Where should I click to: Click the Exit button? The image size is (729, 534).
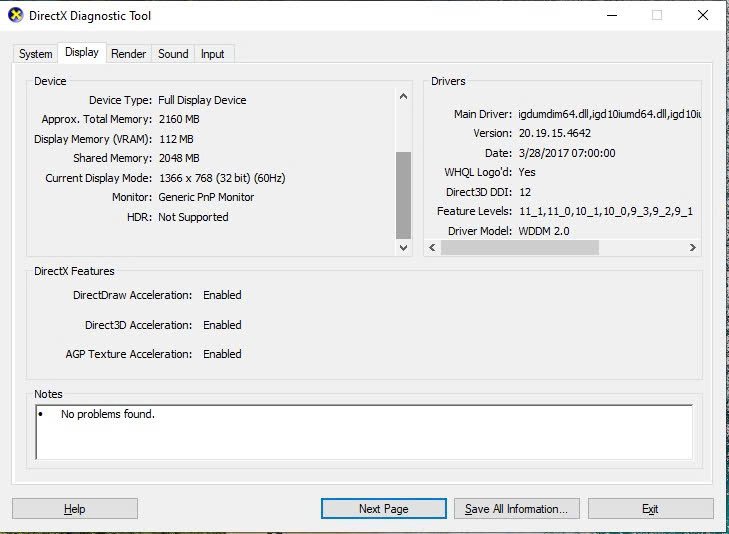pos(650,509)
